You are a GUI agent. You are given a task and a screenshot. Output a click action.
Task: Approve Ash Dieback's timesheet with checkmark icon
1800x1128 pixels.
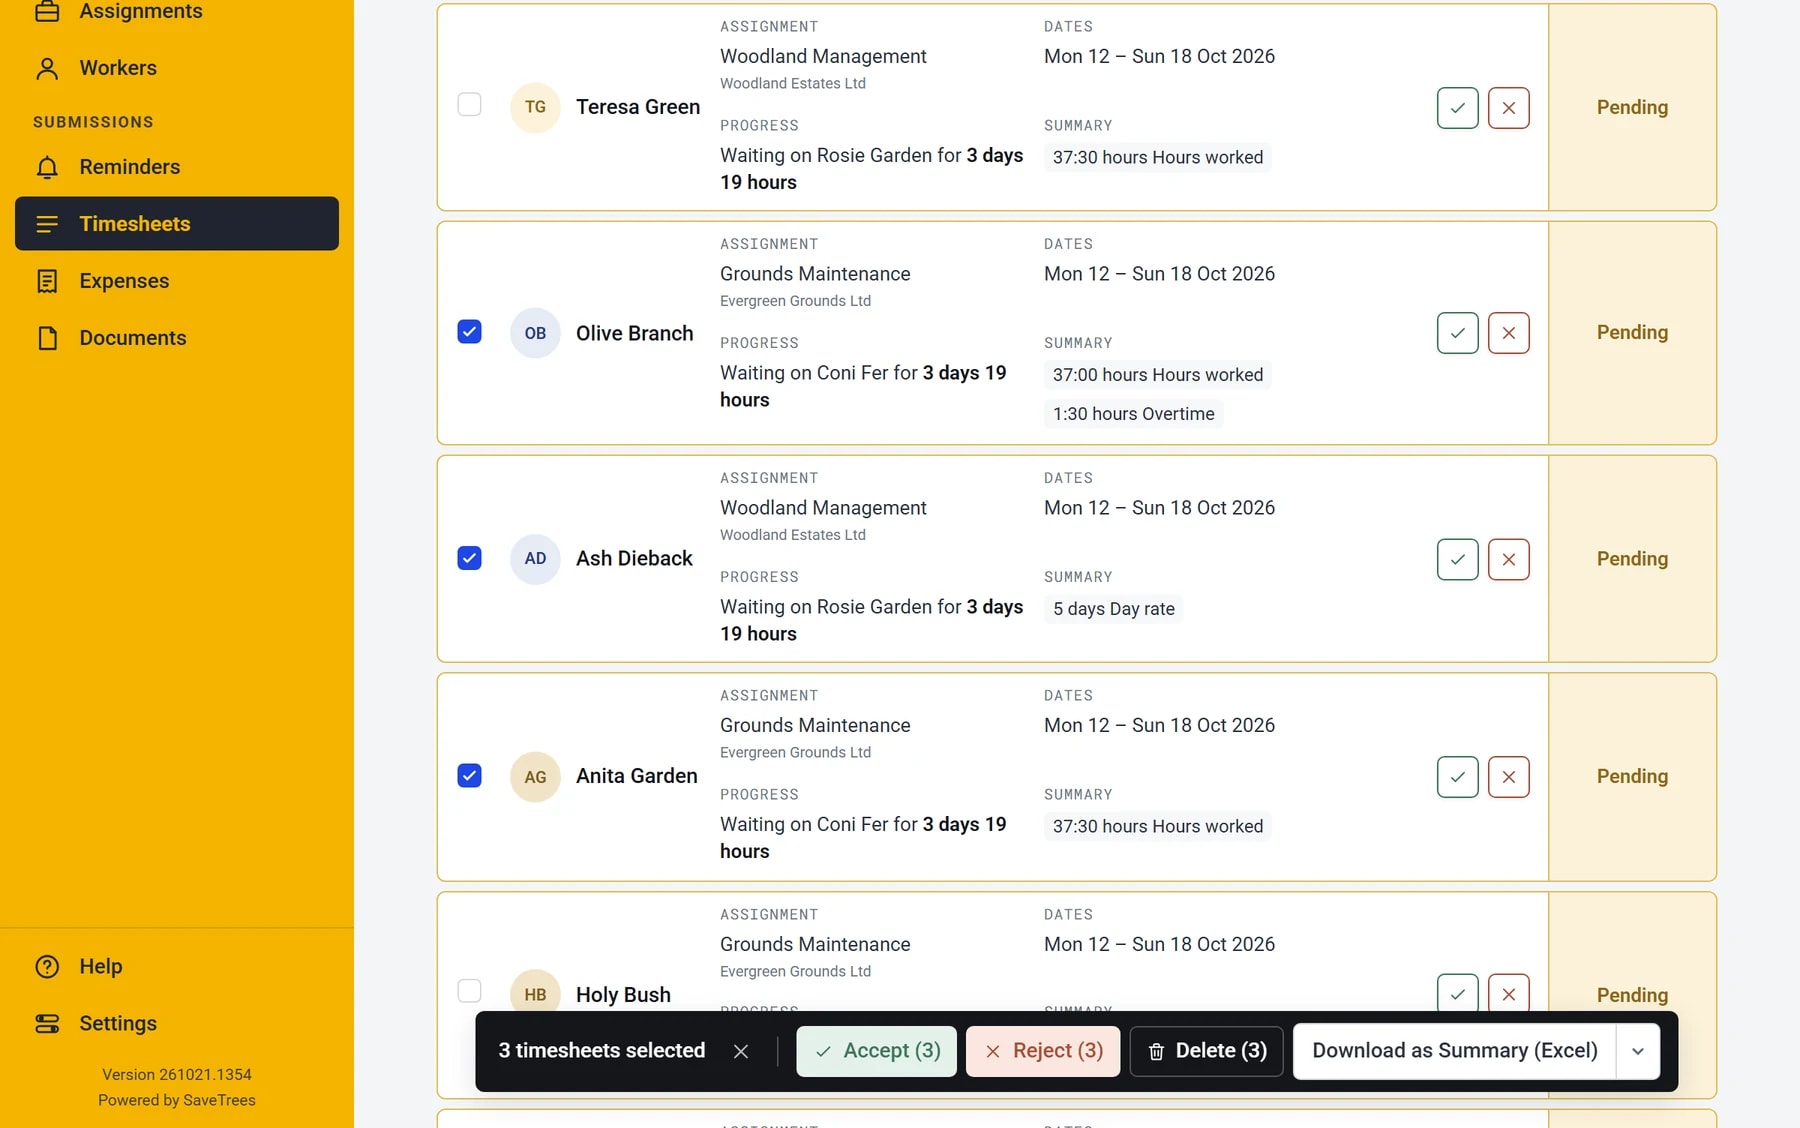pyautogui.click(x=1457, y=559)
